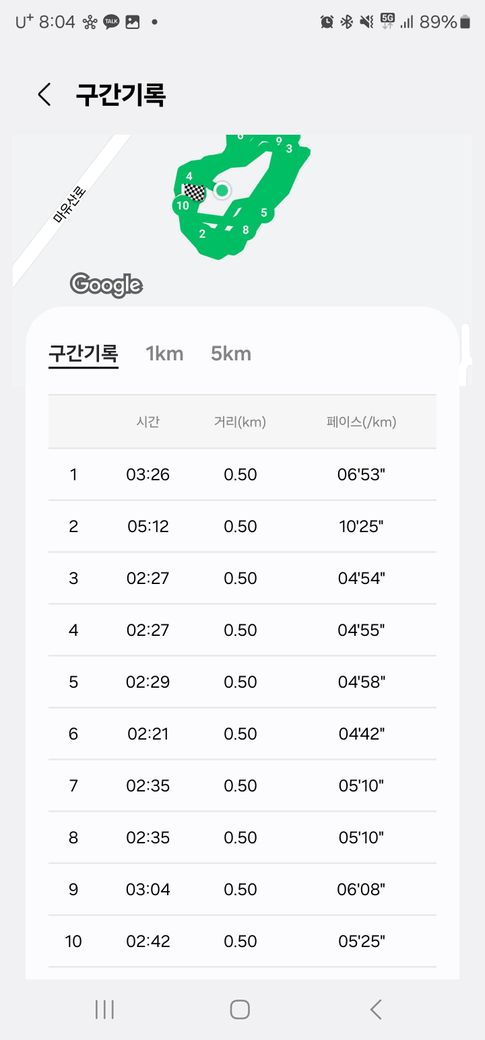The width and height of the screenshot is (485, 1040).
Task: Tap the Android home button
Action: [240, 1009]
